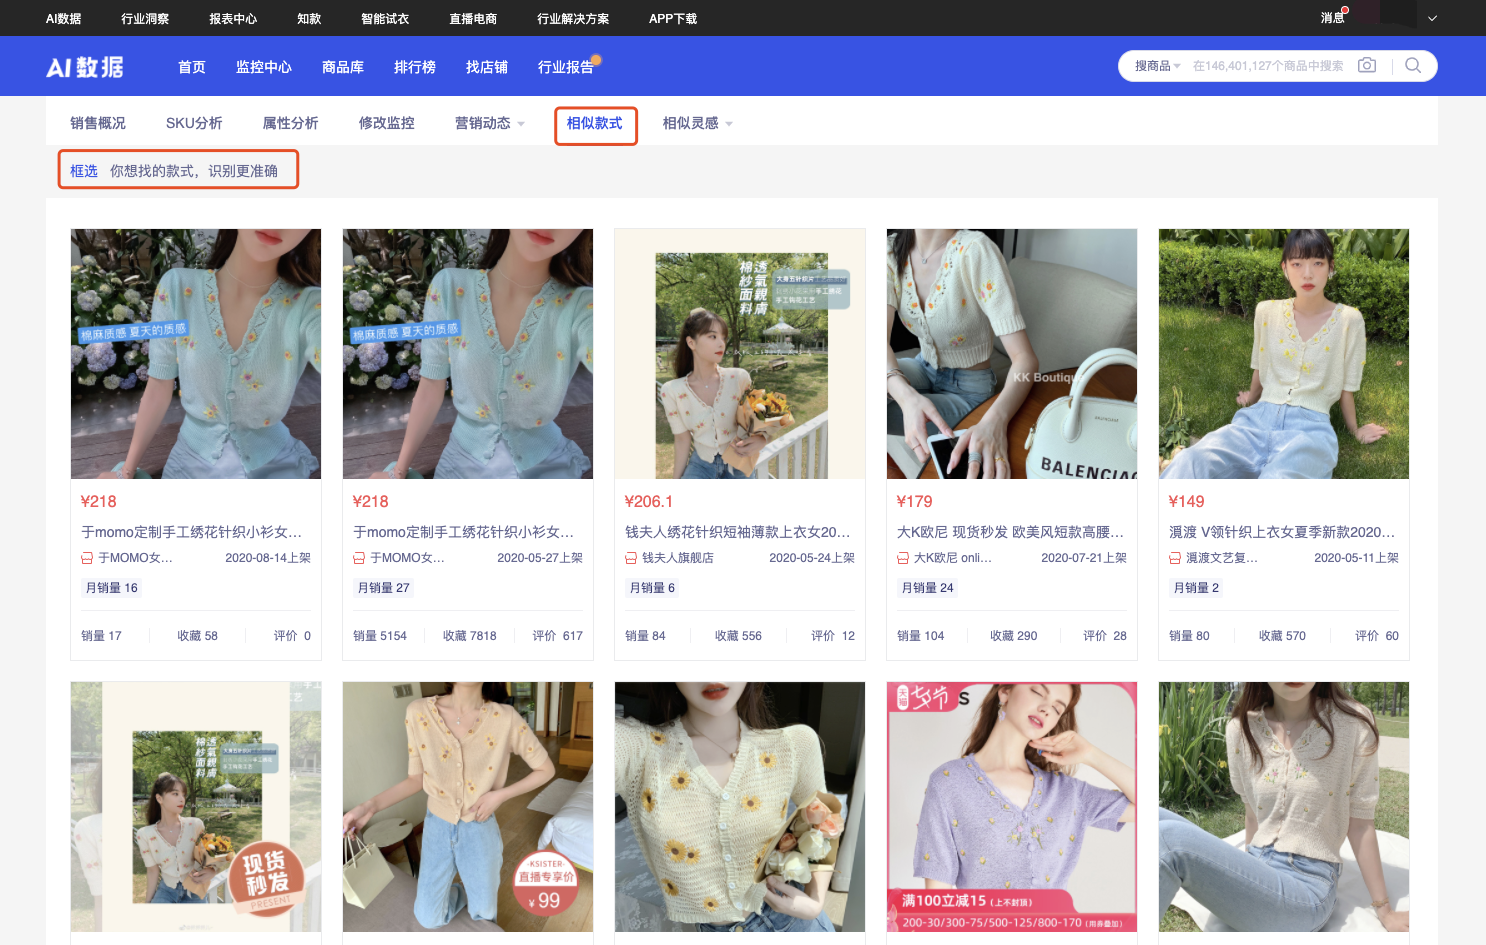Open cream cardigan on lawn product image
This screenshot has height=945, width=1486.
[x=1284, y=807]
